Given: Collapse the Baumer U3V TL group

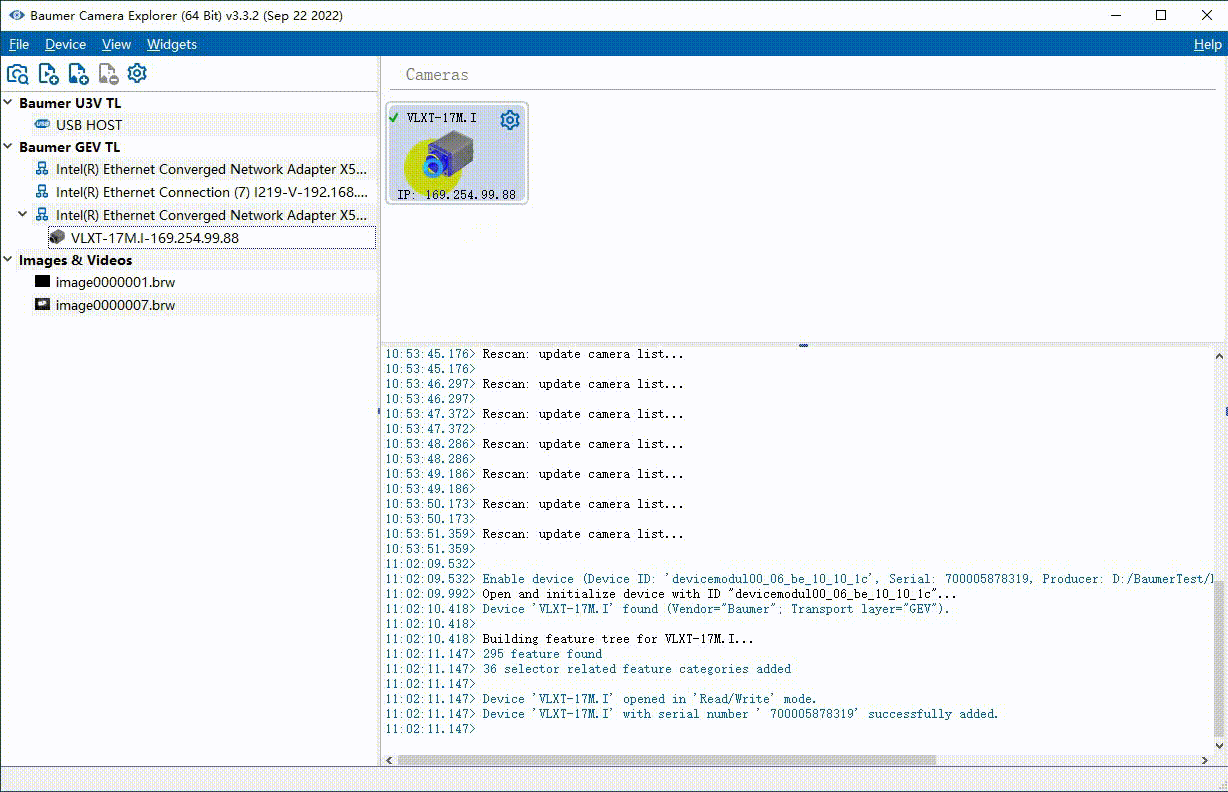Looking at the screenshot, I should point(9,103).
